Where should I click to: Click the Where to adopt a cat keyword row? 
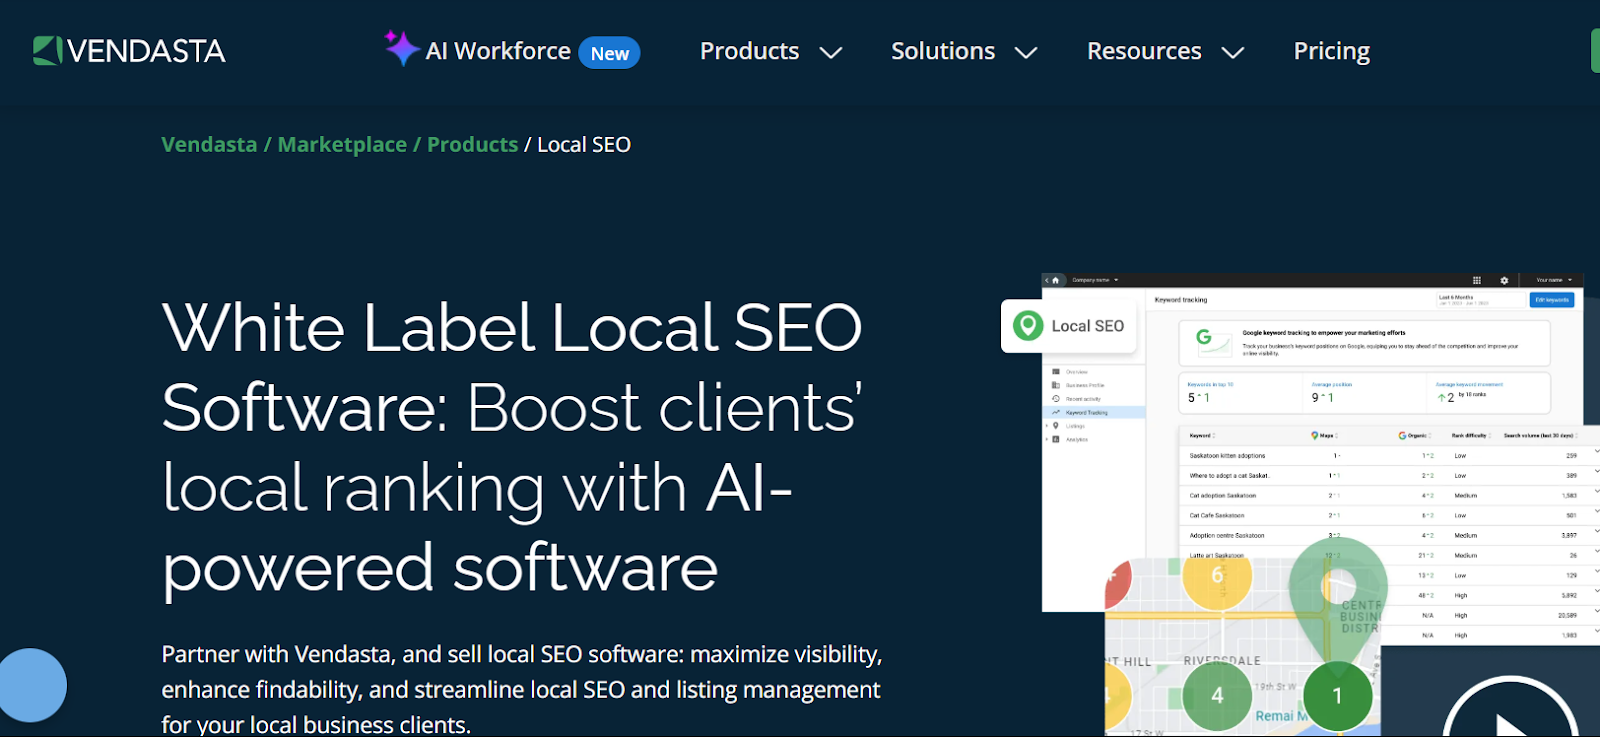(x=1390, y=476)
